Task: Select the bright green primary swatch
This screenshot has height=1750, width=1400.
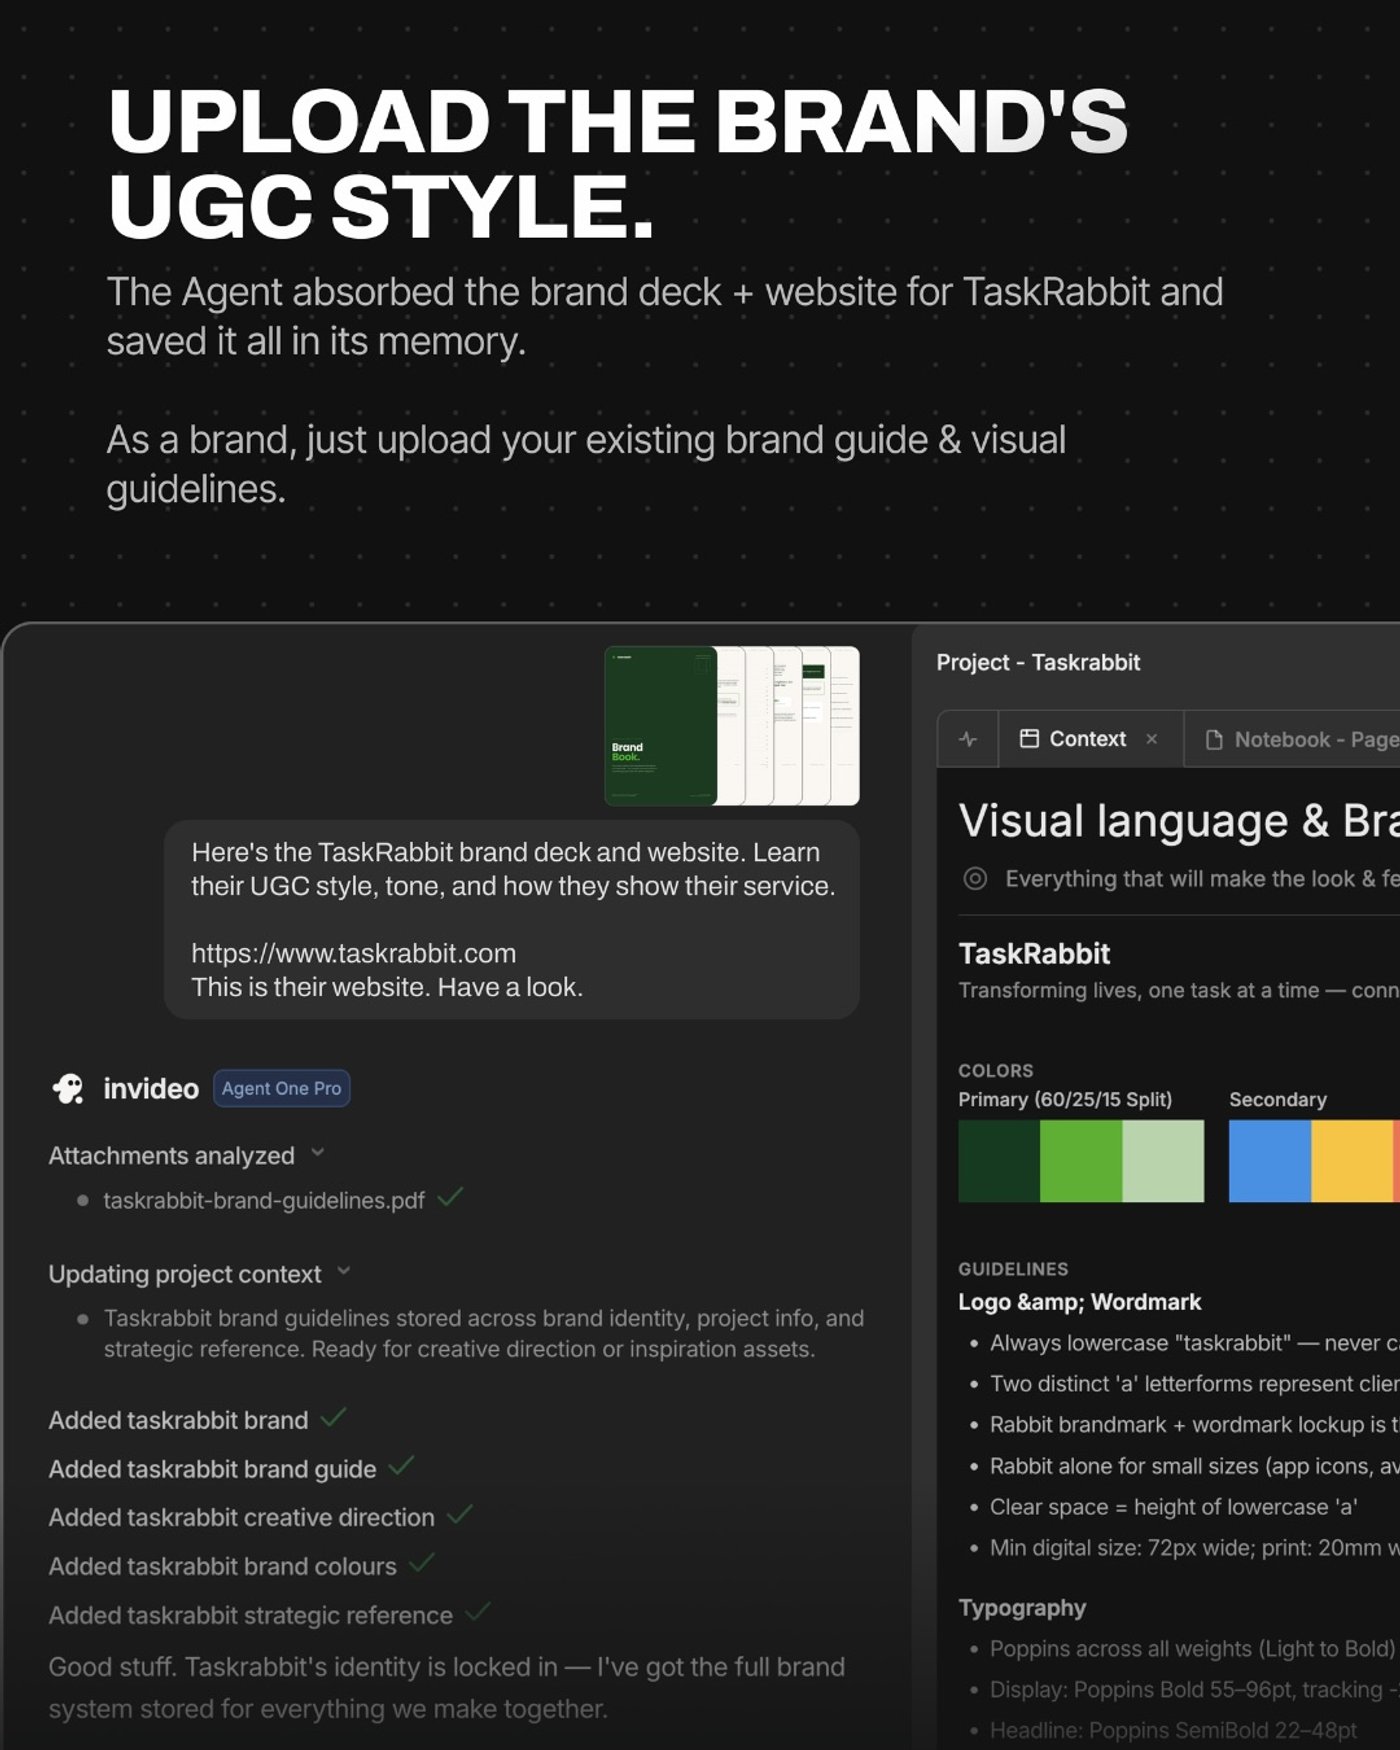Action: pos(1081,1161)
